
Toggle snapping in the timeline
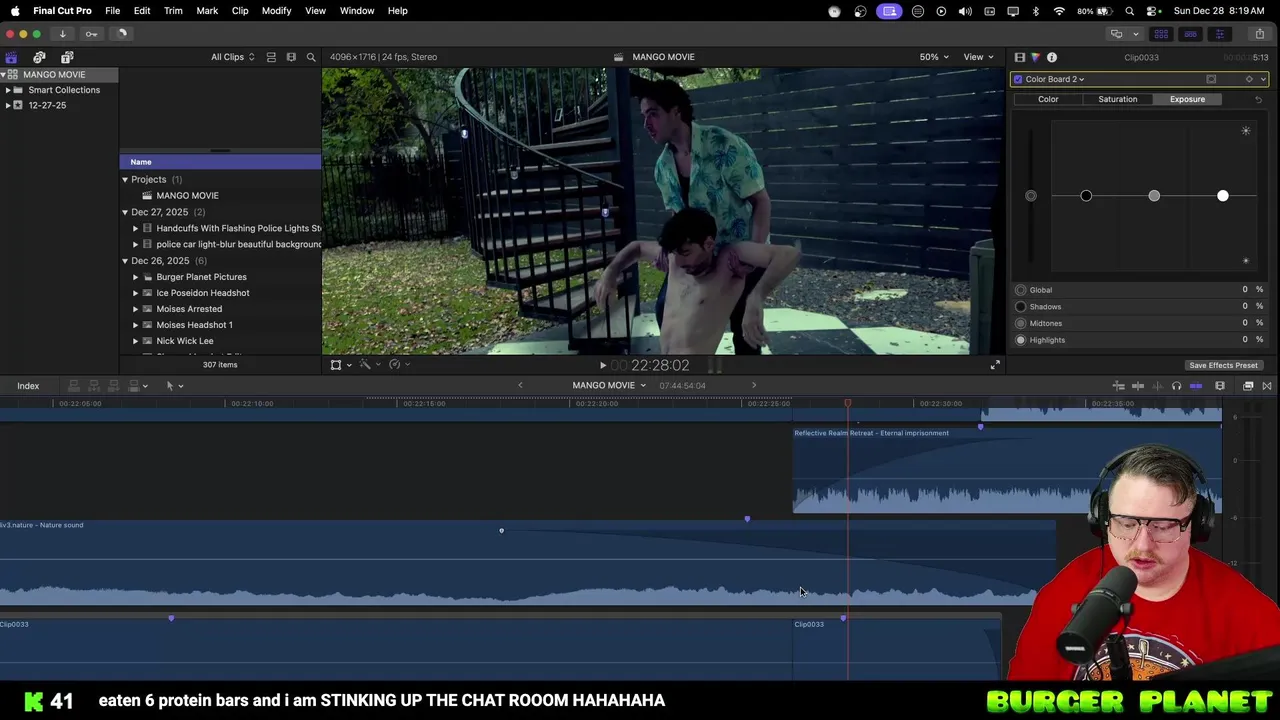pyautogui.click(x=1196, y=386)
